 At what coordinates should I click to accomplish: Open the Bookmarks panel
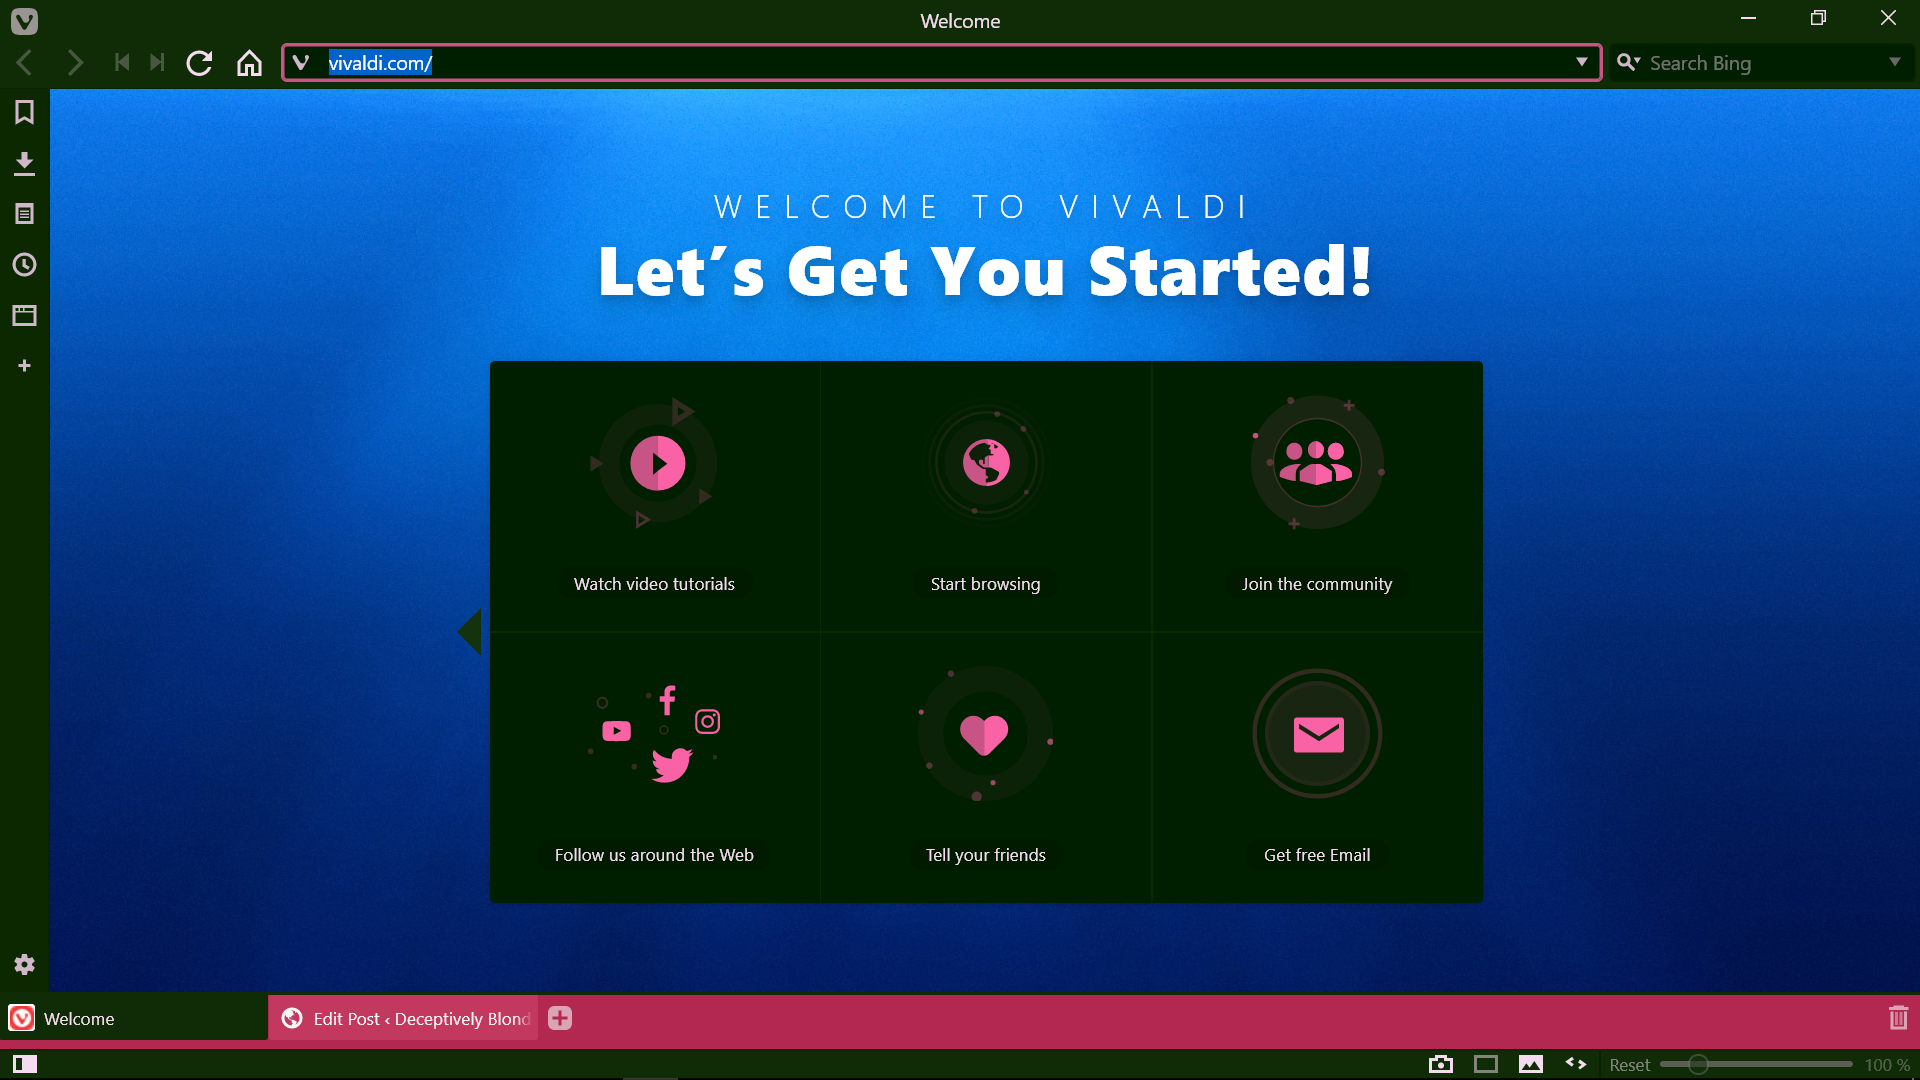coord(24,112)
